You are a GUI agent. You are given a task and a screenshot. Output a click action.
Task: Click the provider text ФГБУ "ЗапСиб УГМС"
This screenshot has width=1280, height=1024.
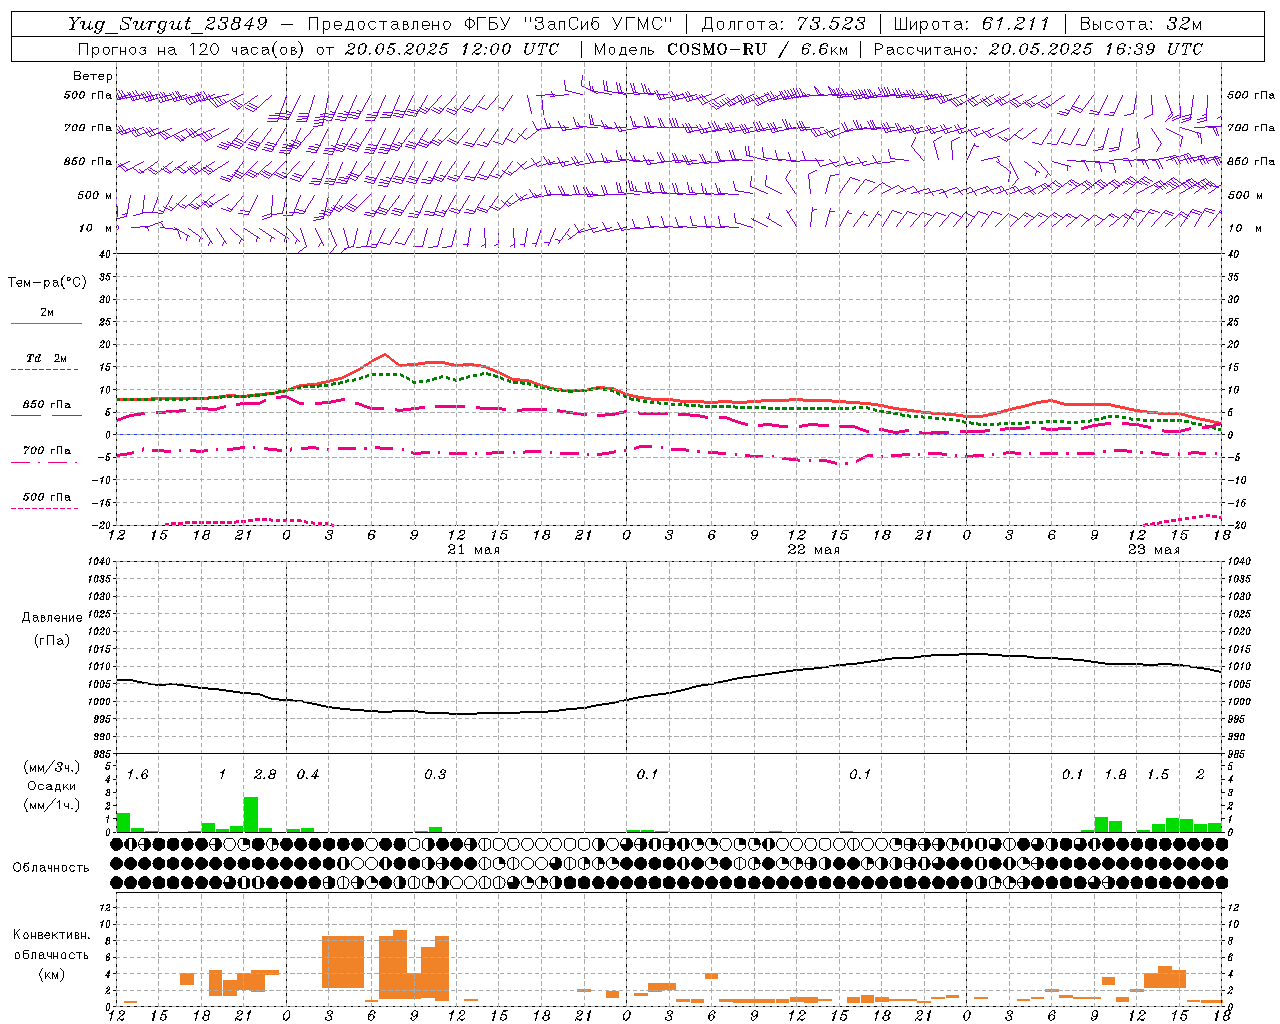coord(568,24)
